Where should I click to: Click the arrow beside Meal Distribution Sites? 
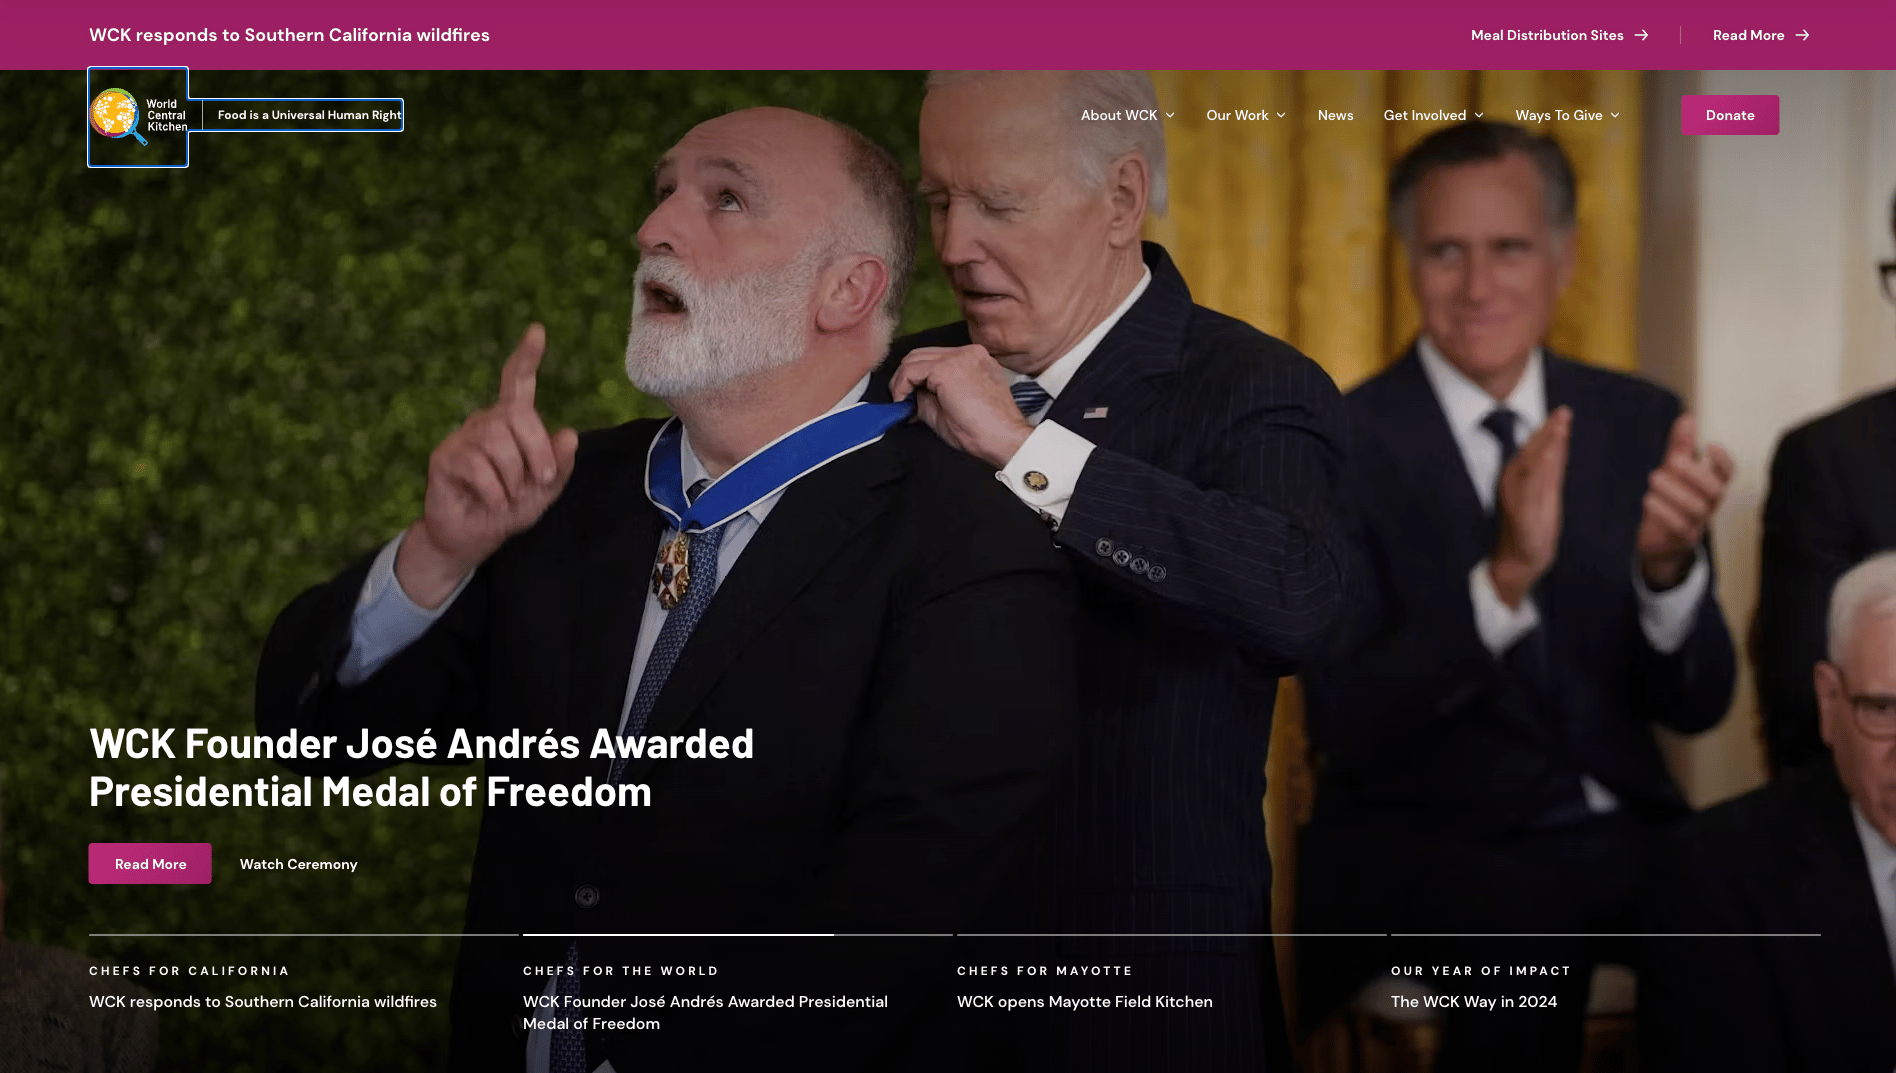(x=1641, y=35)
